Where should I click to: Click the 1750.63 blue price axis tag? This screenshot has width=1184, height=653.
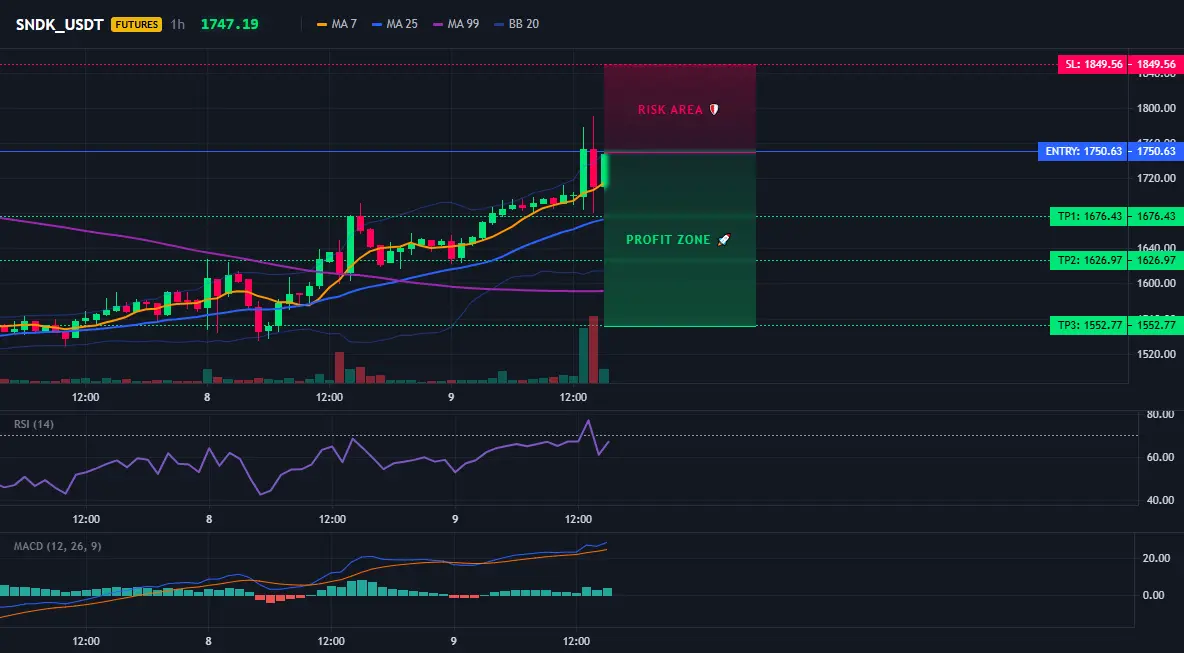click(1155, 151)
